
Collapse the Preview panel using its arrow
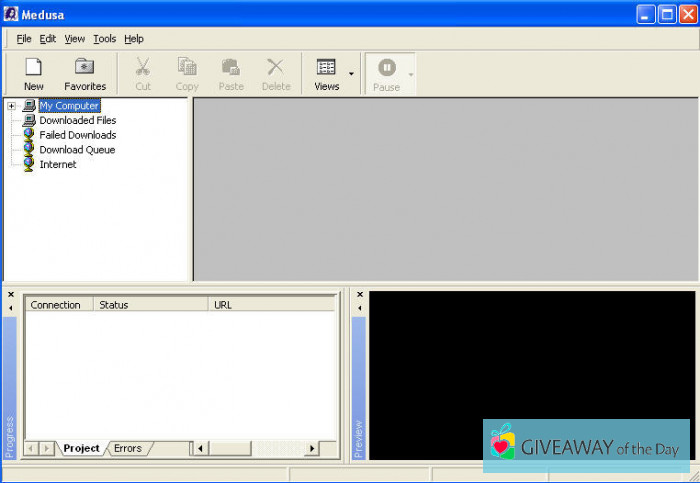359,308
